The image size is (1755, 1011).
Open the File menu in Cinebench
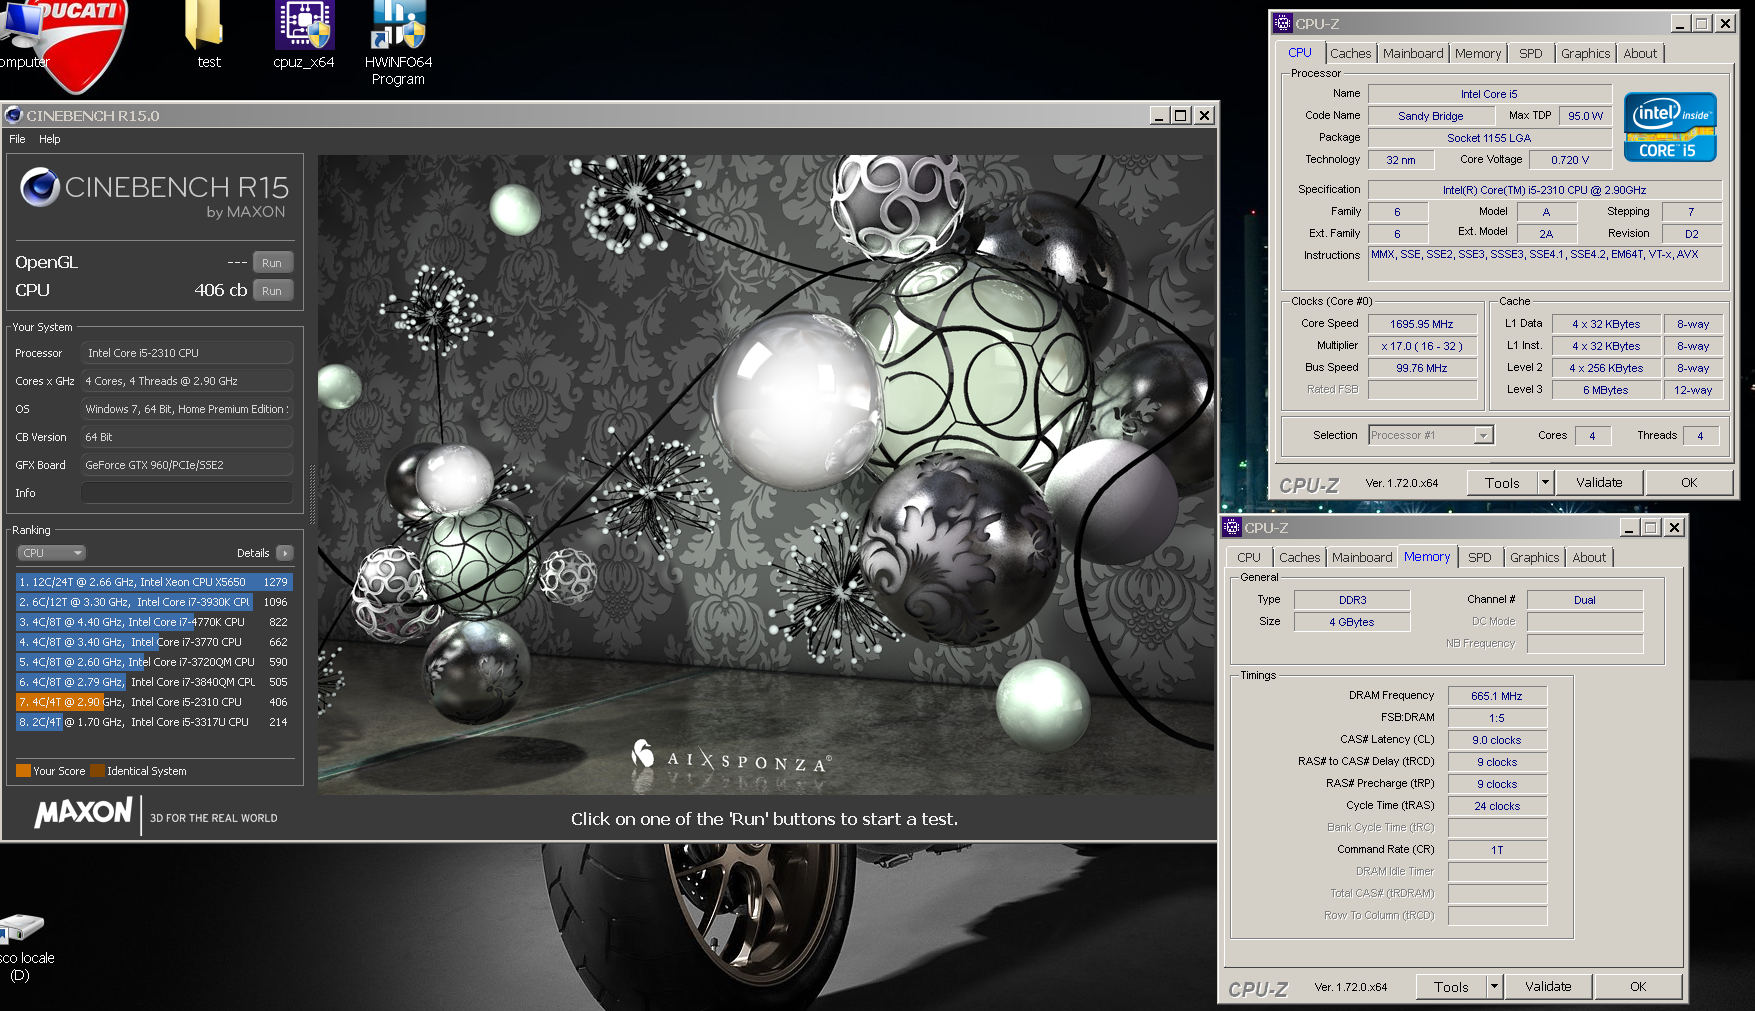click(x=17, y=139)
